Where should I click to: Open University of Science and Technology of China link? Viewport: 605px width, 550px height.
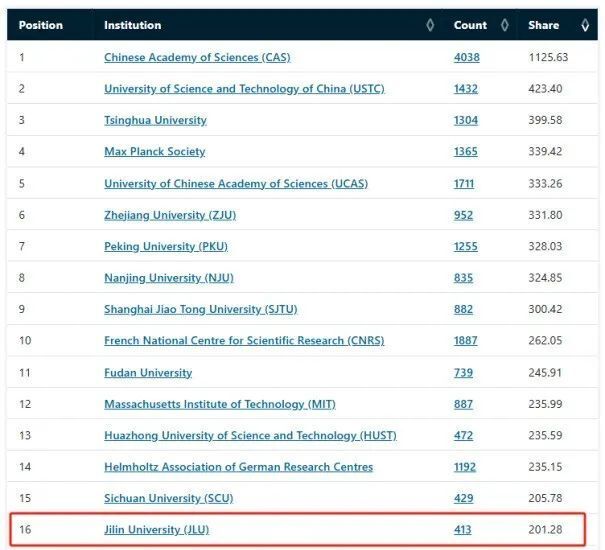pyautogui.click(x=244, y=89)
